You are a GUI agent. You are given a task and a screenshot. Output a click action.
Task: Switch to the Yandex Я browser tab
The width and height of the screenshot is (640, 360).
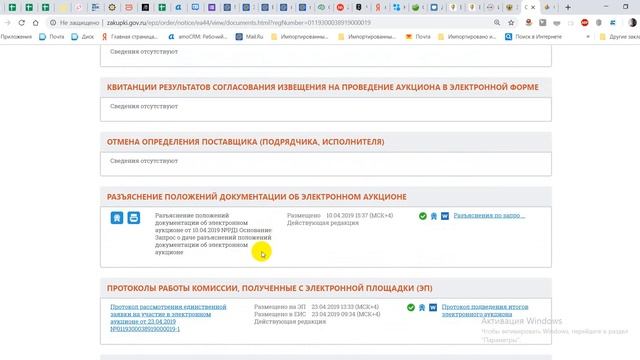point(378,7)
